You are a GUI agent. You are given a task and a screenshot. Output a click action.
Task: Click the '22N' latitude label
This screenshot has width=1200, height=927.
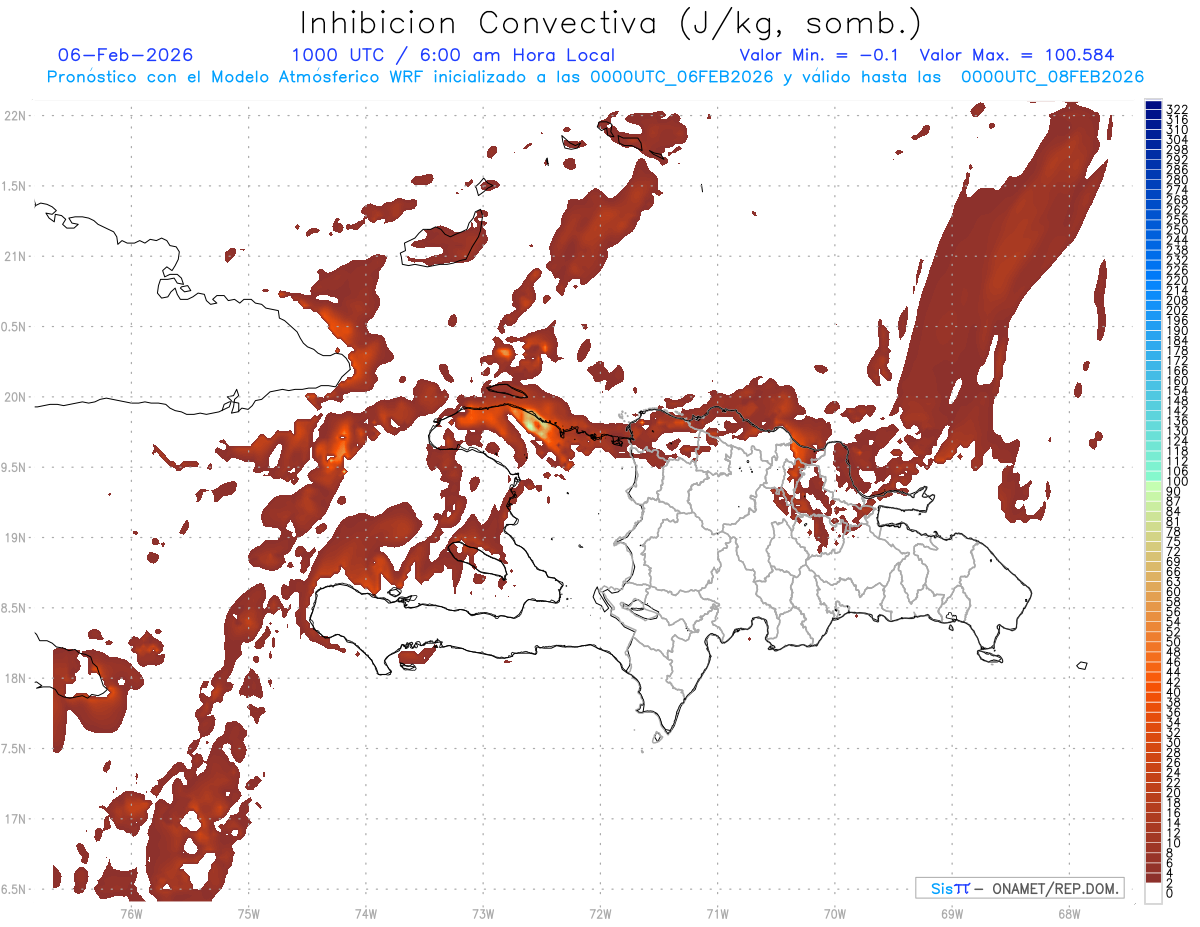pyautogui.click(x=15, y=116)
